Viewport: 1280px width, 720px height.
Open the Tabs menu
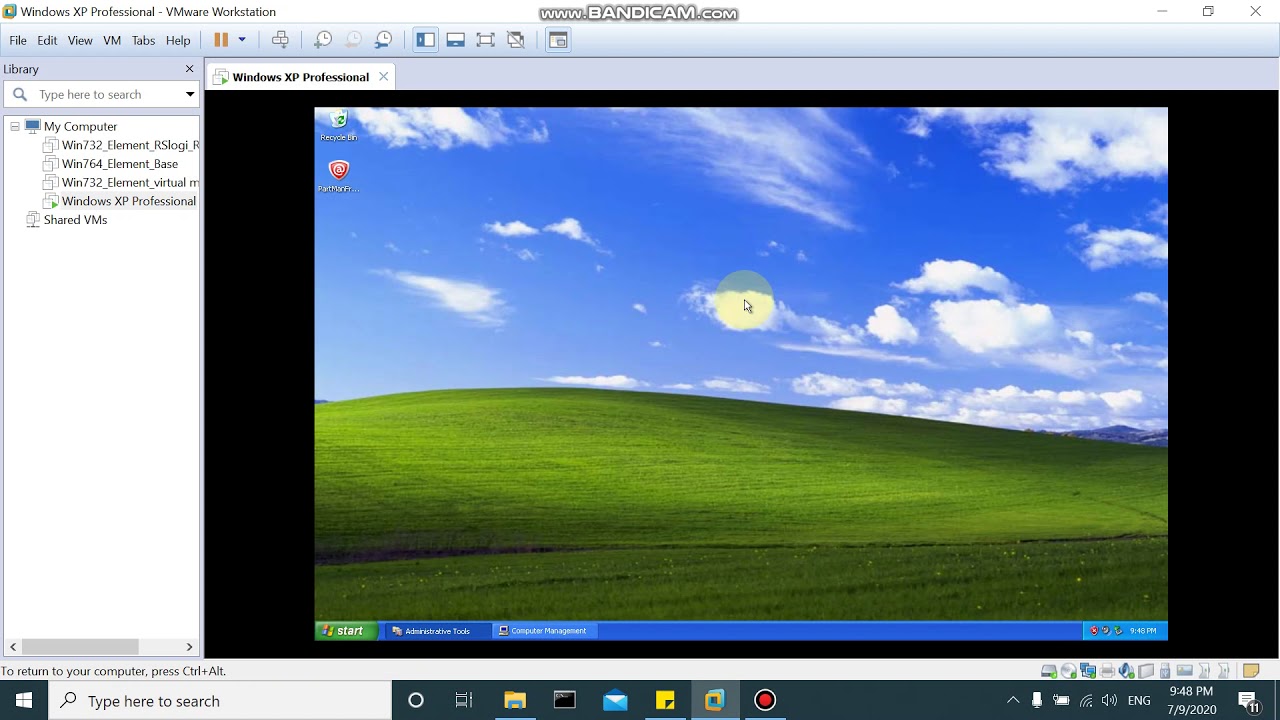click(143, 40)
